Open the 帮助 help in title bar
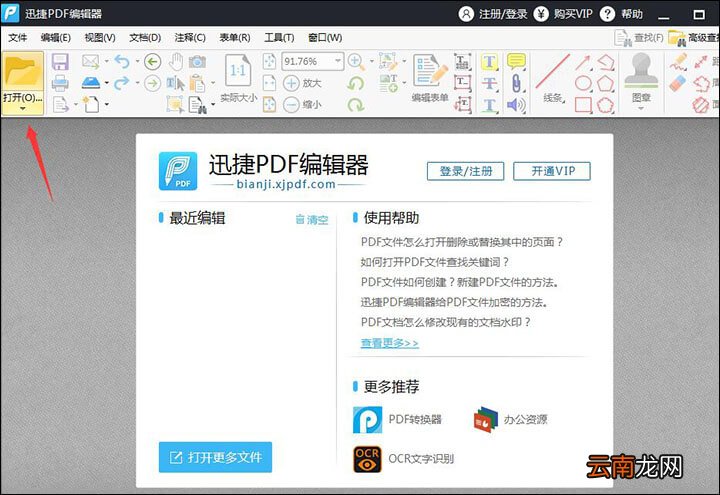The image size is (720, 495). pos(621,14)
